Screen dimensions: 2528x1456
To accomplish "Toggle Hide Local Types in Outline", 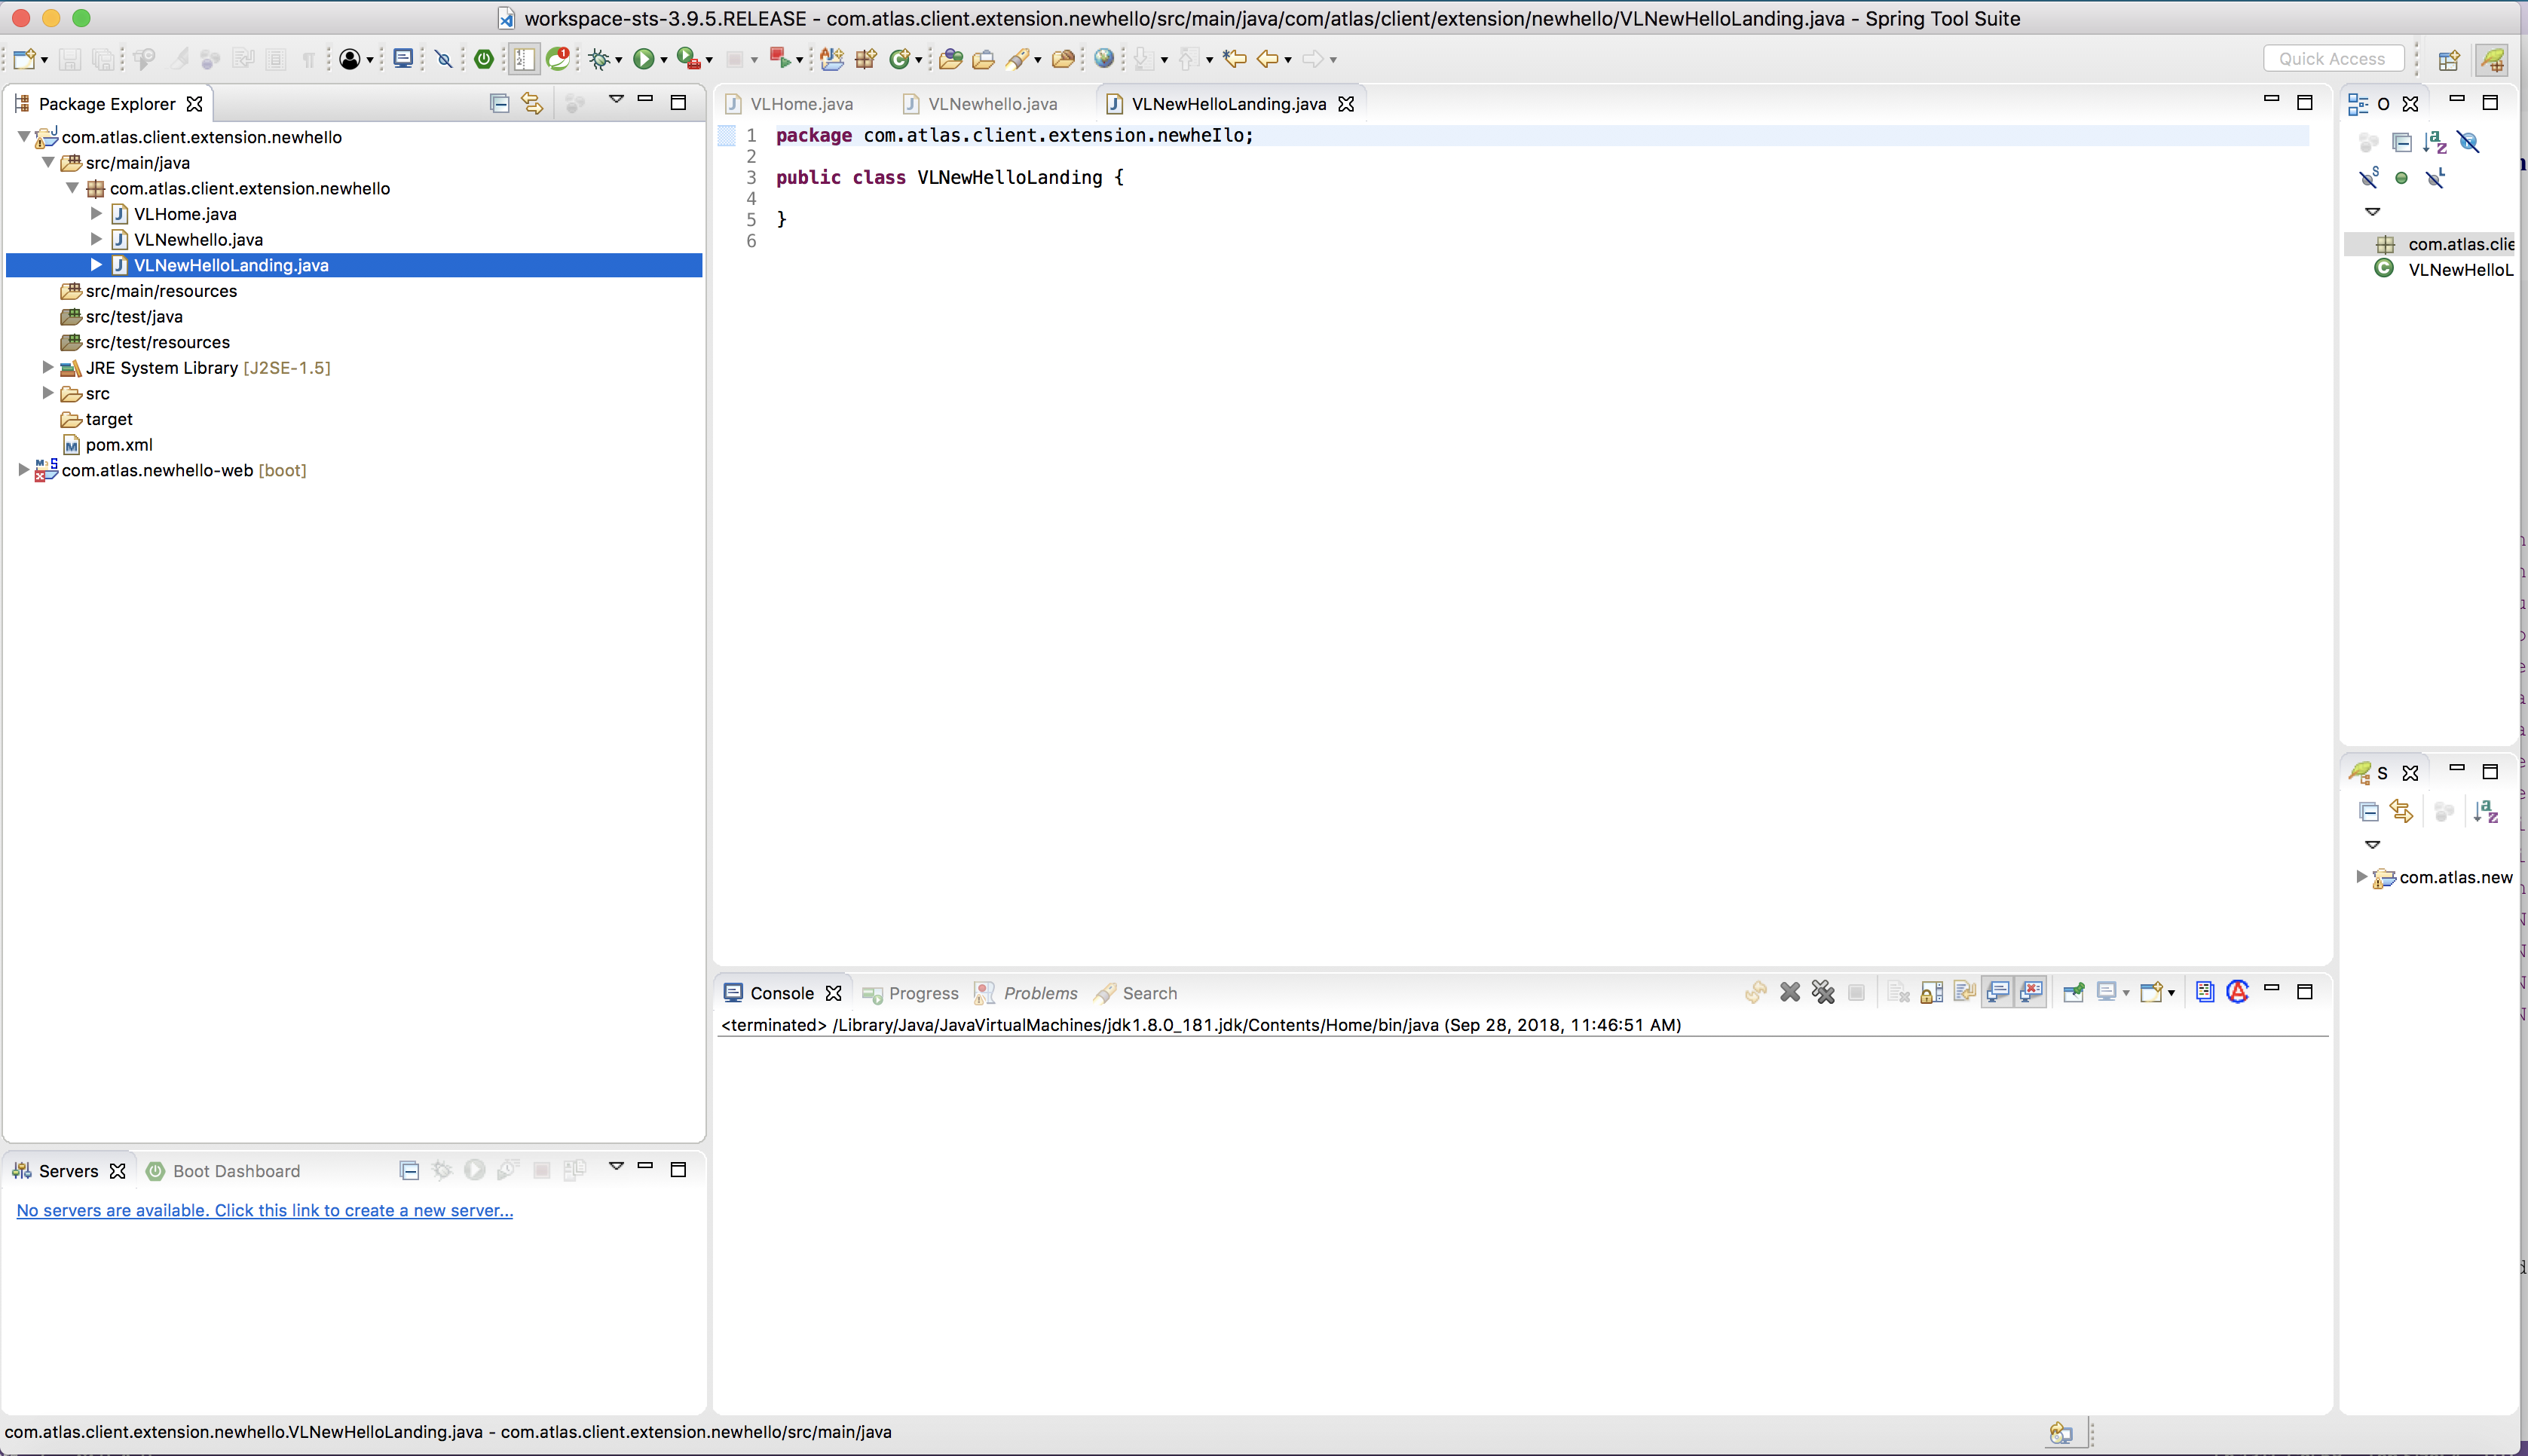I will click(2435, 178).
